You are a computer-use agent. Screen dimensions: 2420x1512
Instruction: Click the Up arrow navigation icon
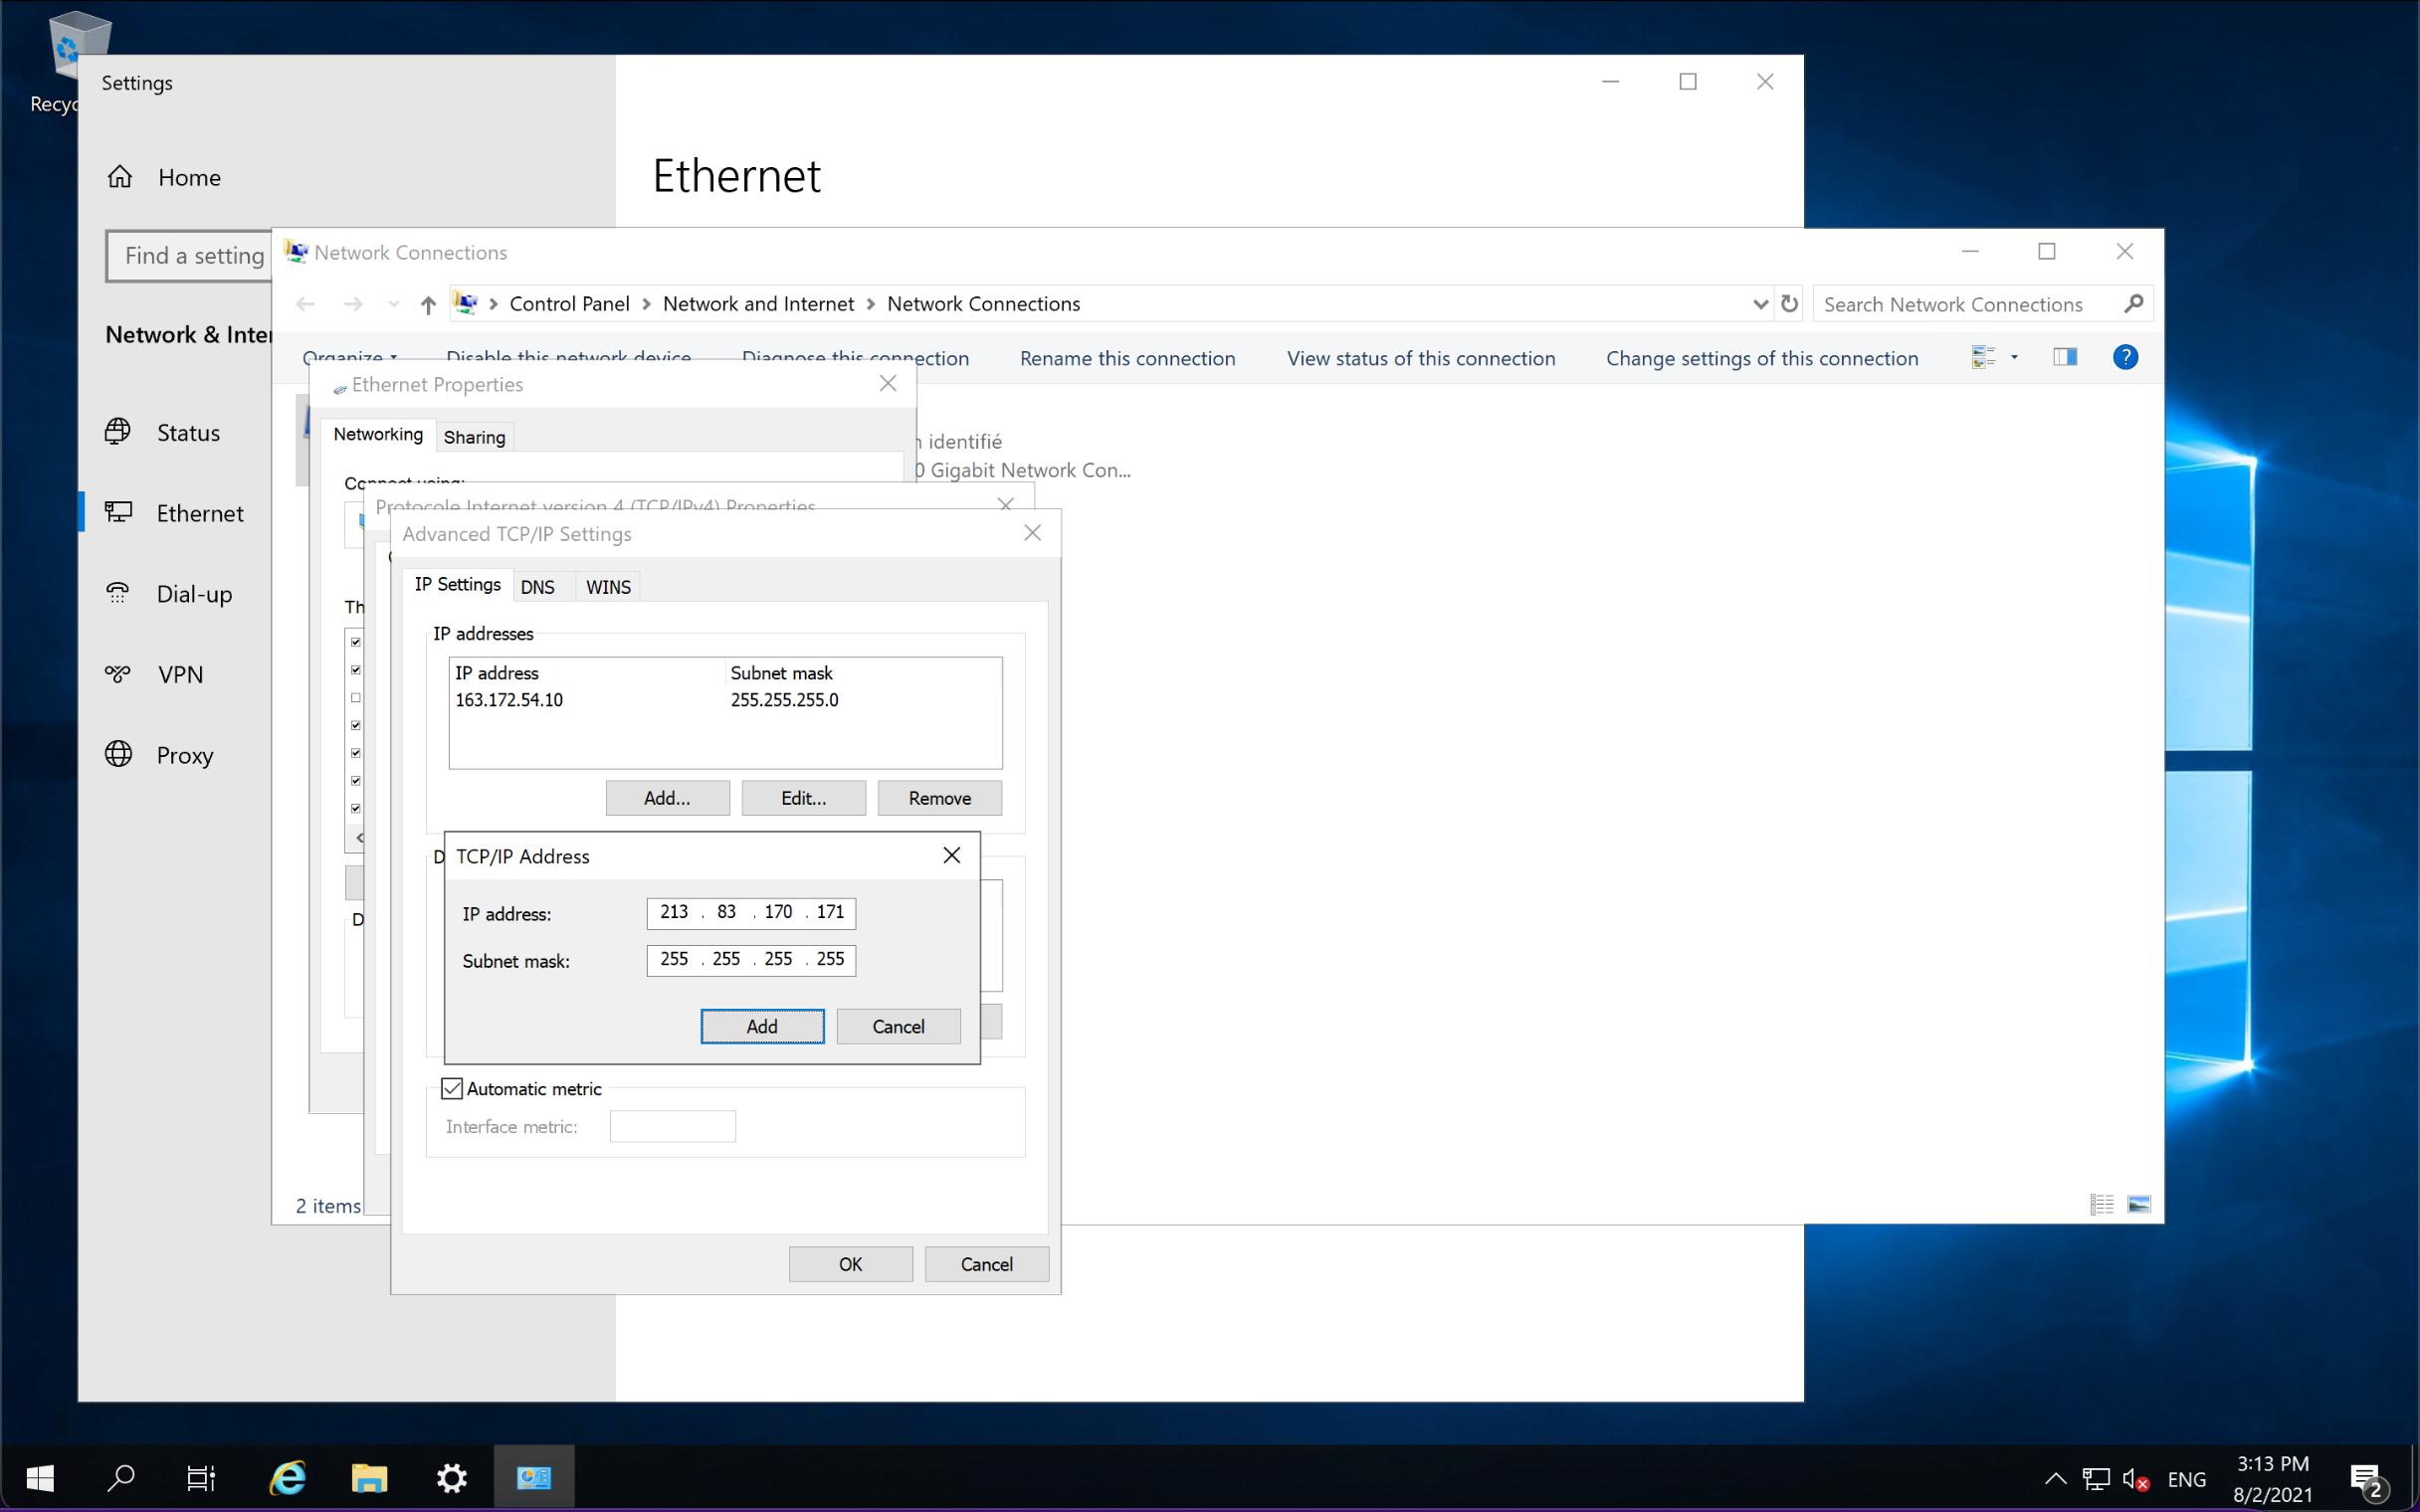[x=428, y=304]
